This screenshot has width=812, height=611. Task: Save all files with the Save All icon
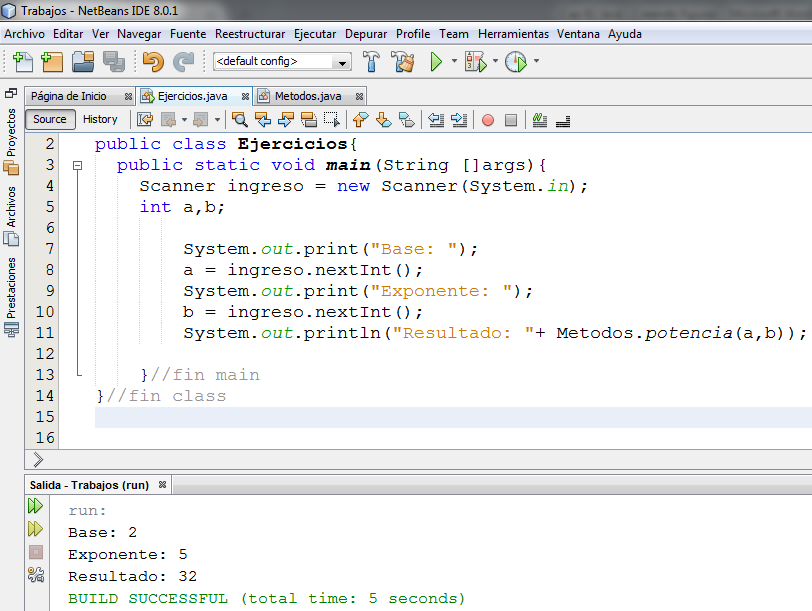pyautogui.click(x=115, y=61)
